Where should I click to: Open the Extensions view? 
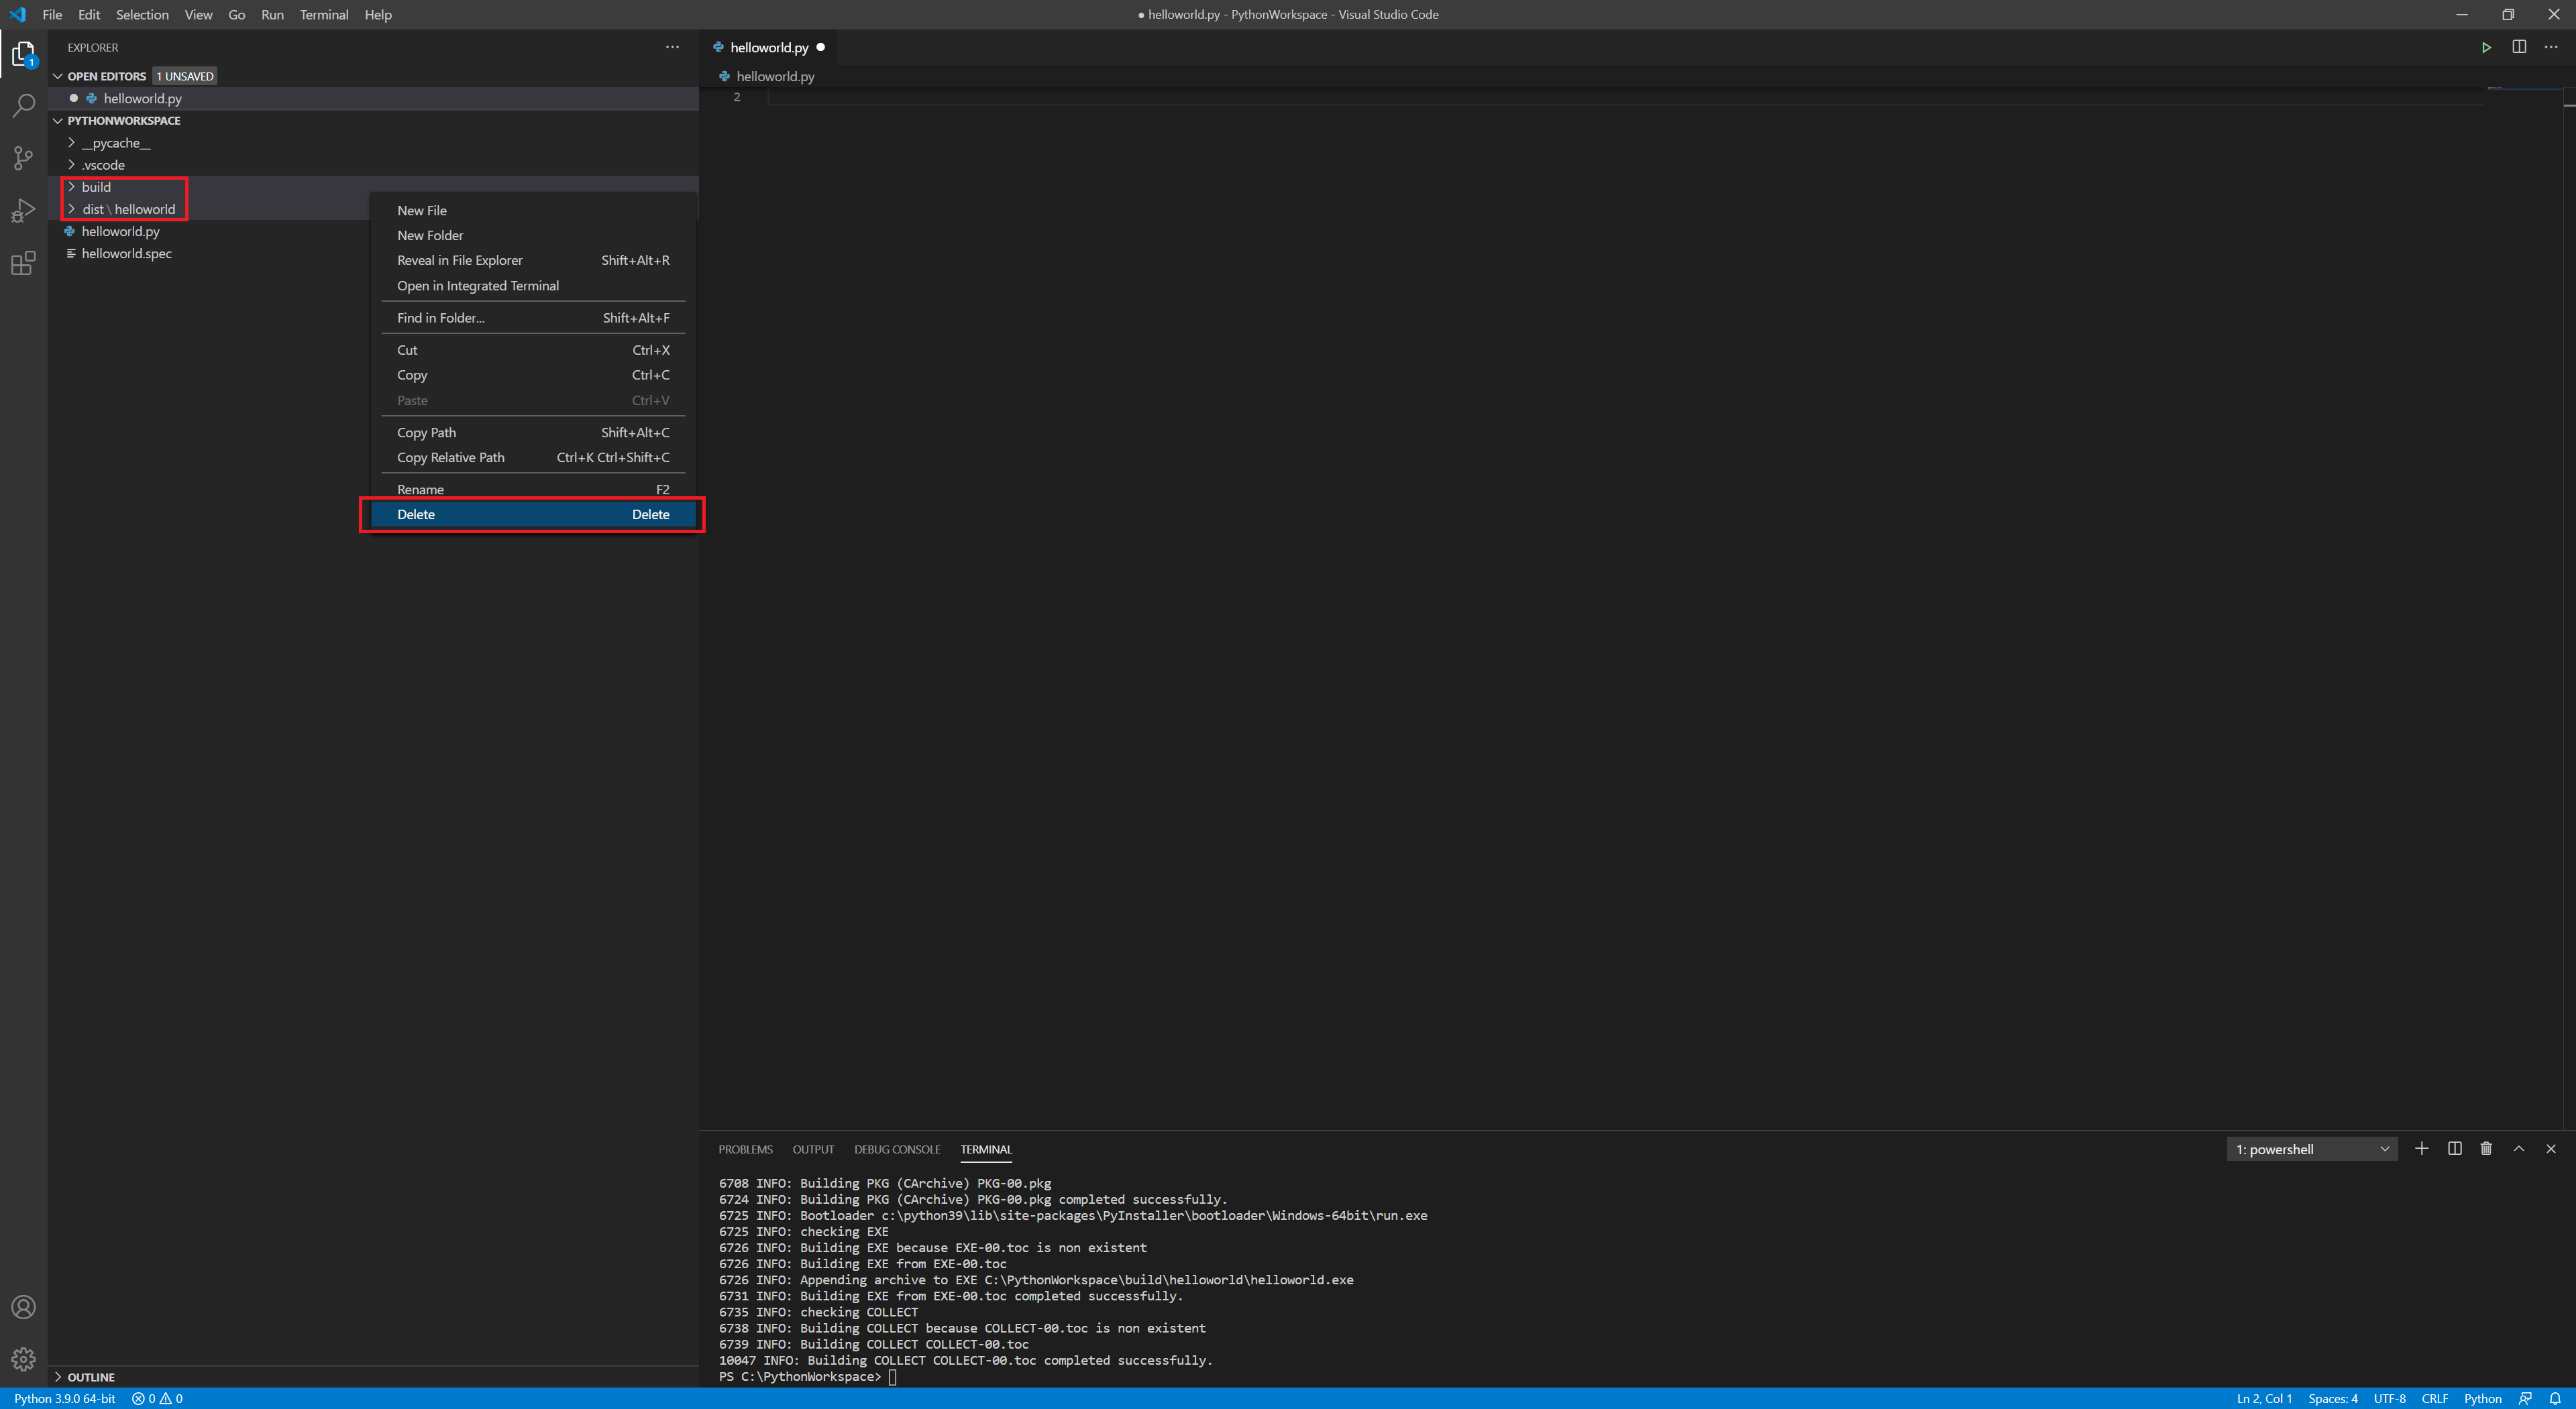tap(23, 264)
